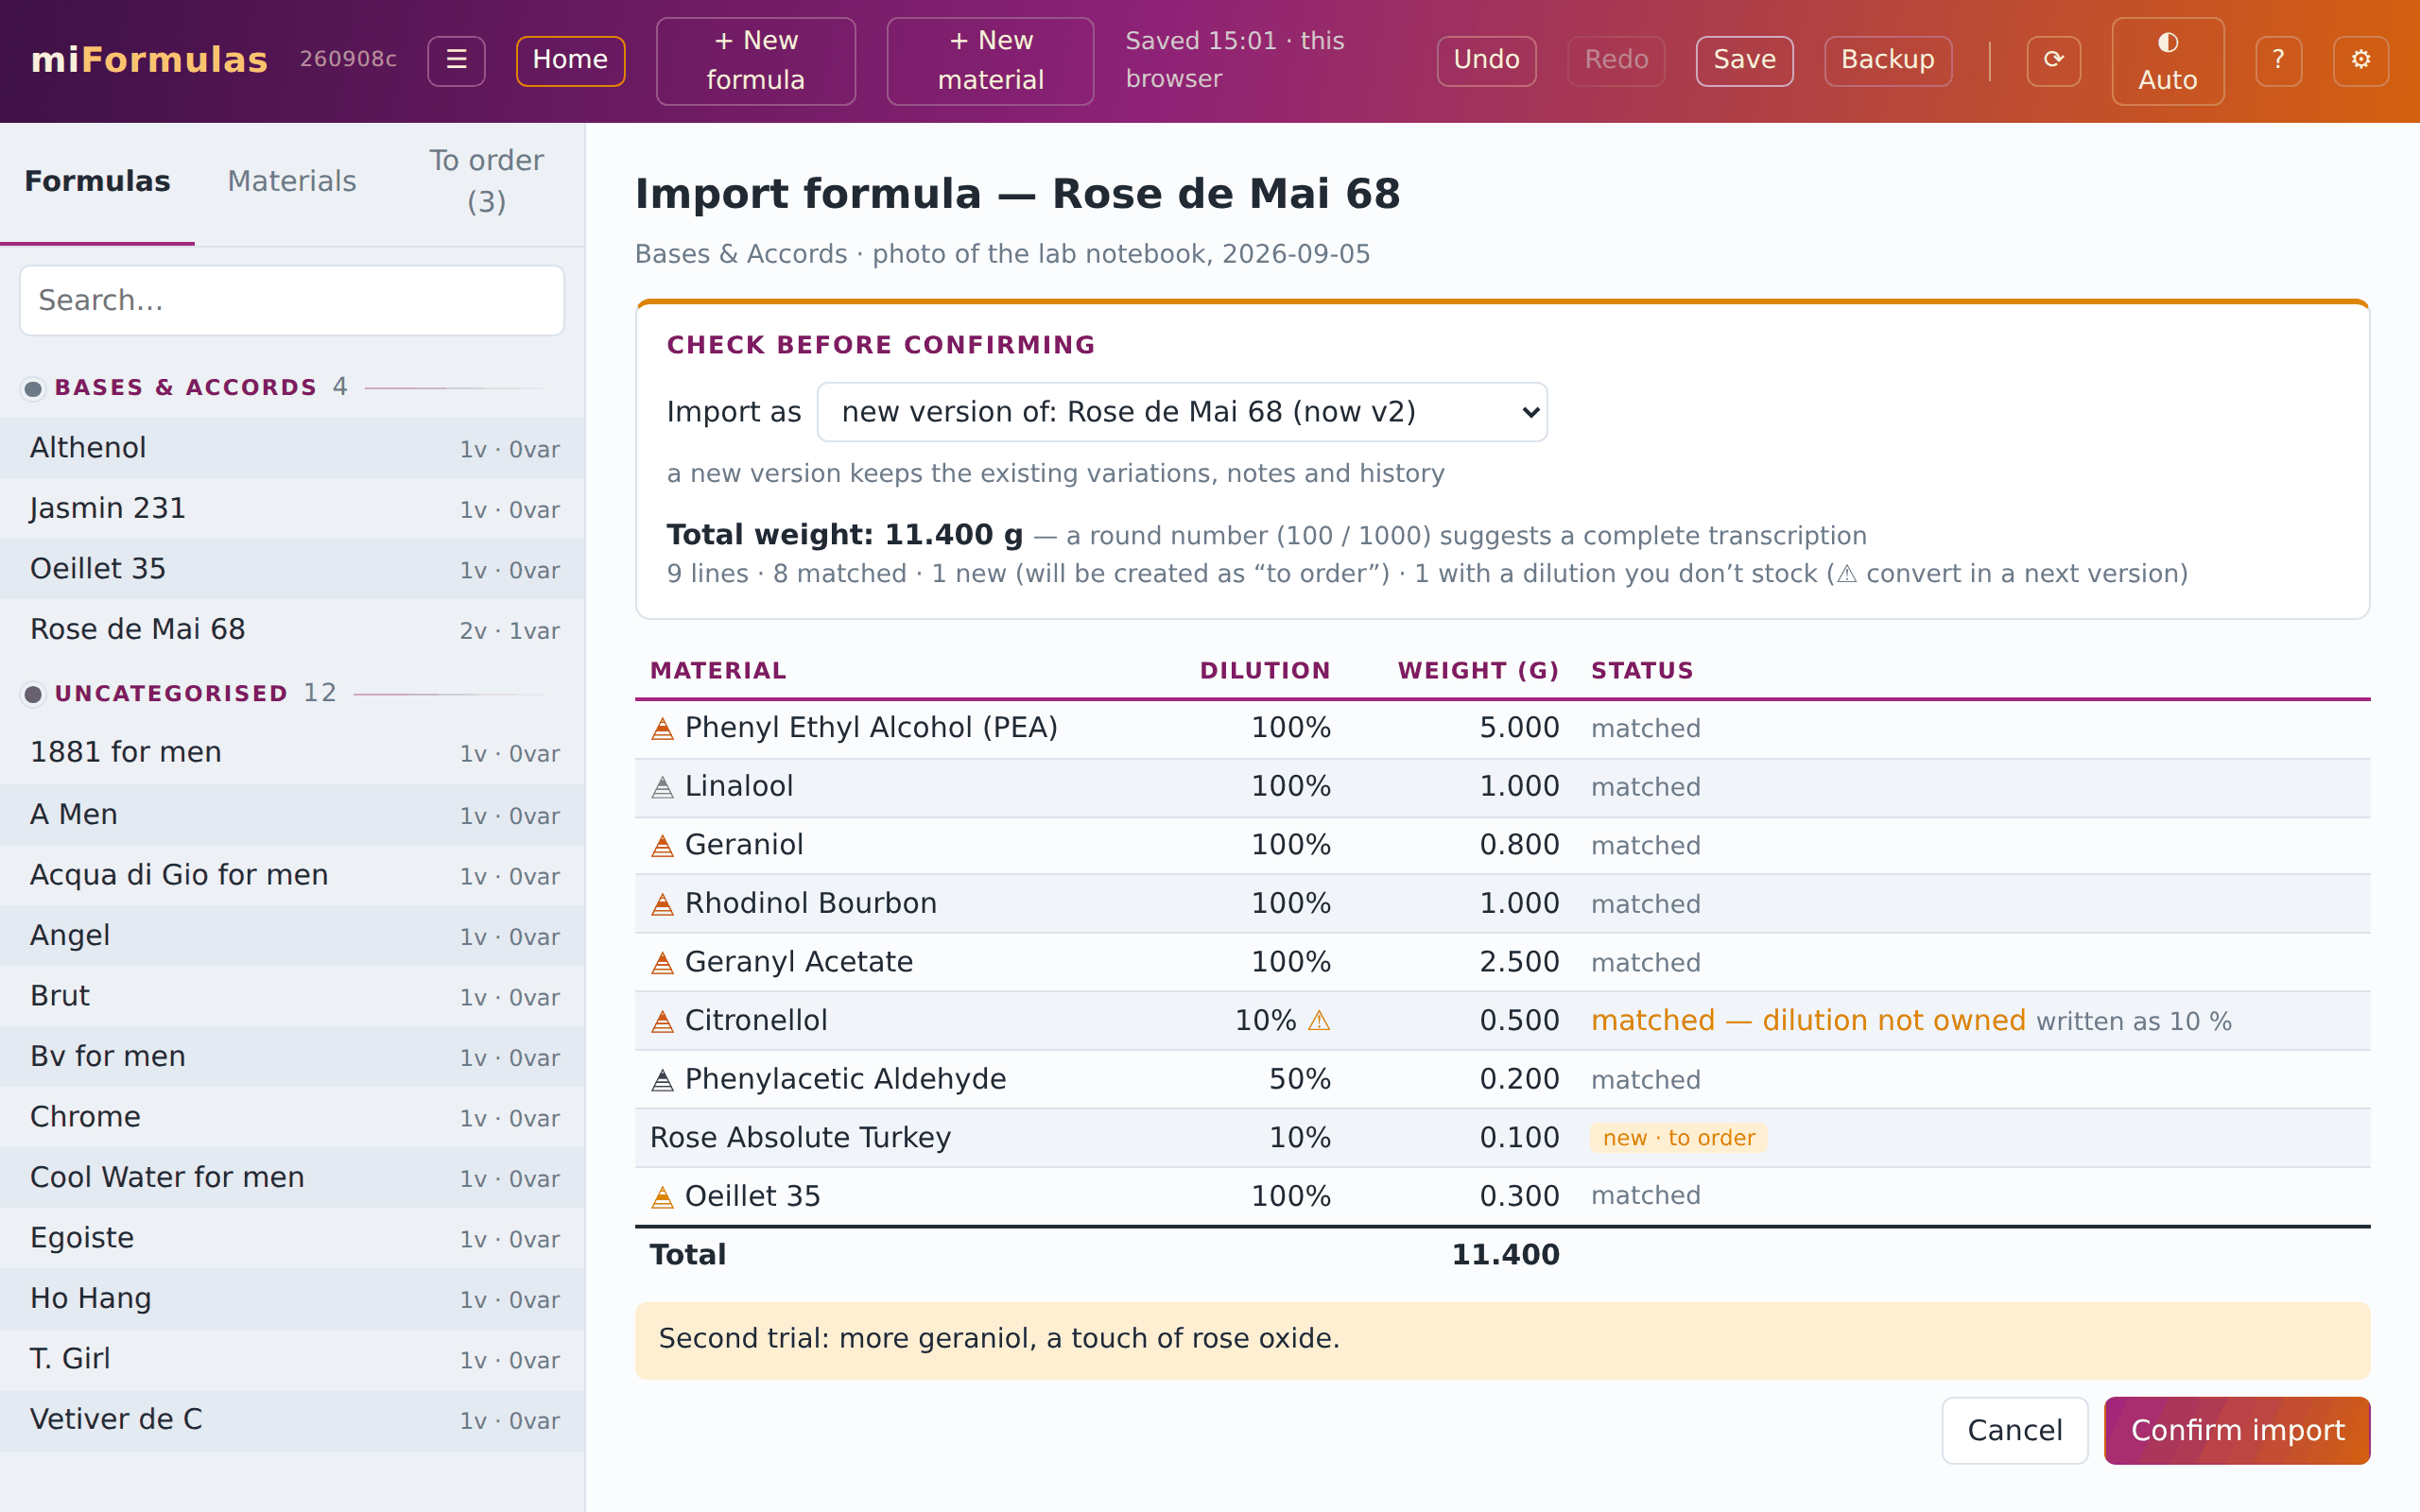Open the Chrome formula

click(292, 1117)
